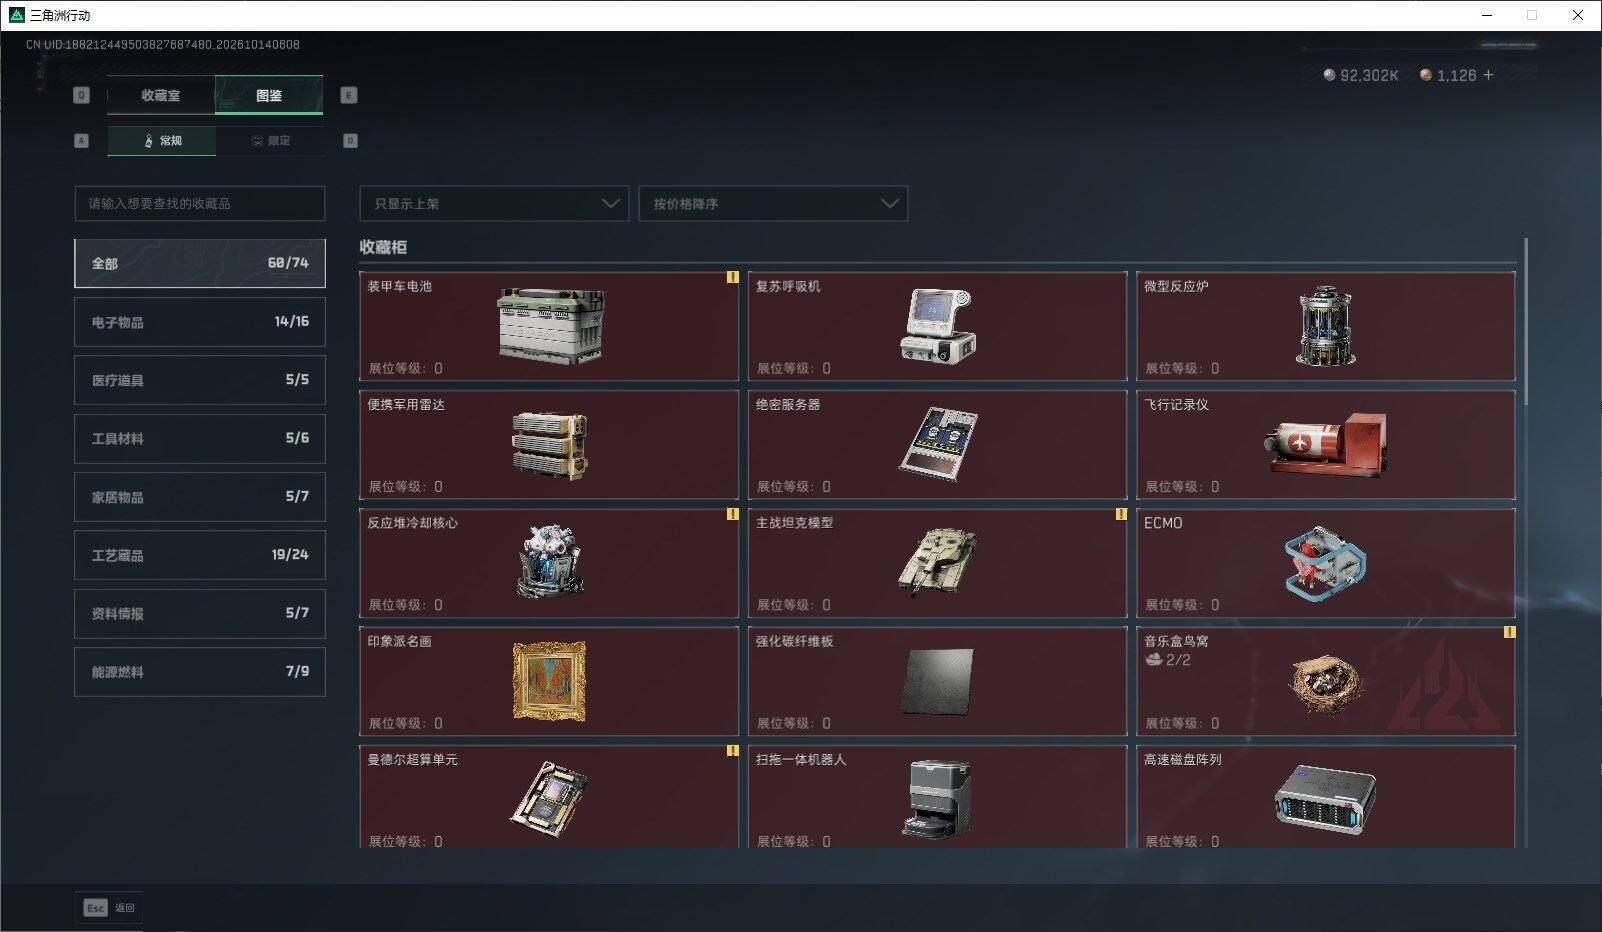Open the 反应堆冷却核心 item icon
This screenshot has width=1602, height=932.
(x=549, y=562)
